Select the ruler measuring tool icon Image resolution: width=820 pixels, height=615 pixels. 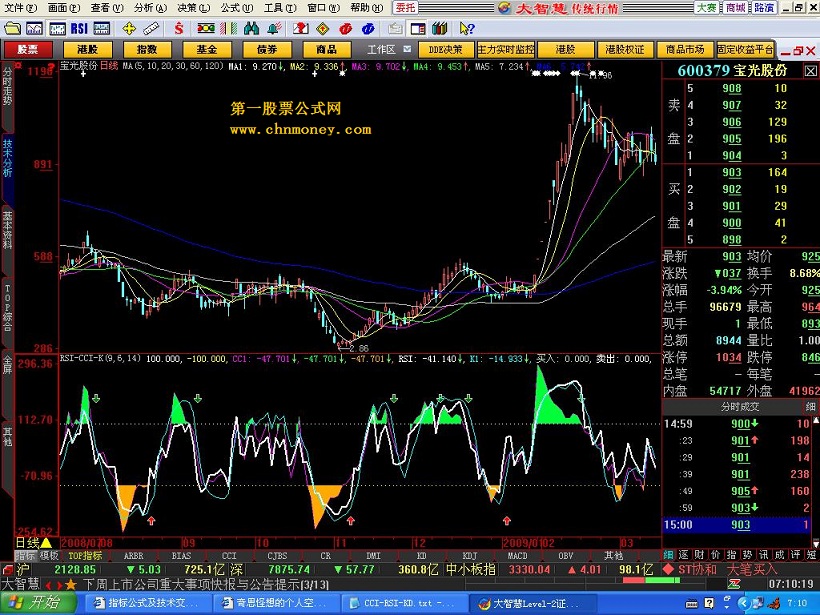coord(151,28)
